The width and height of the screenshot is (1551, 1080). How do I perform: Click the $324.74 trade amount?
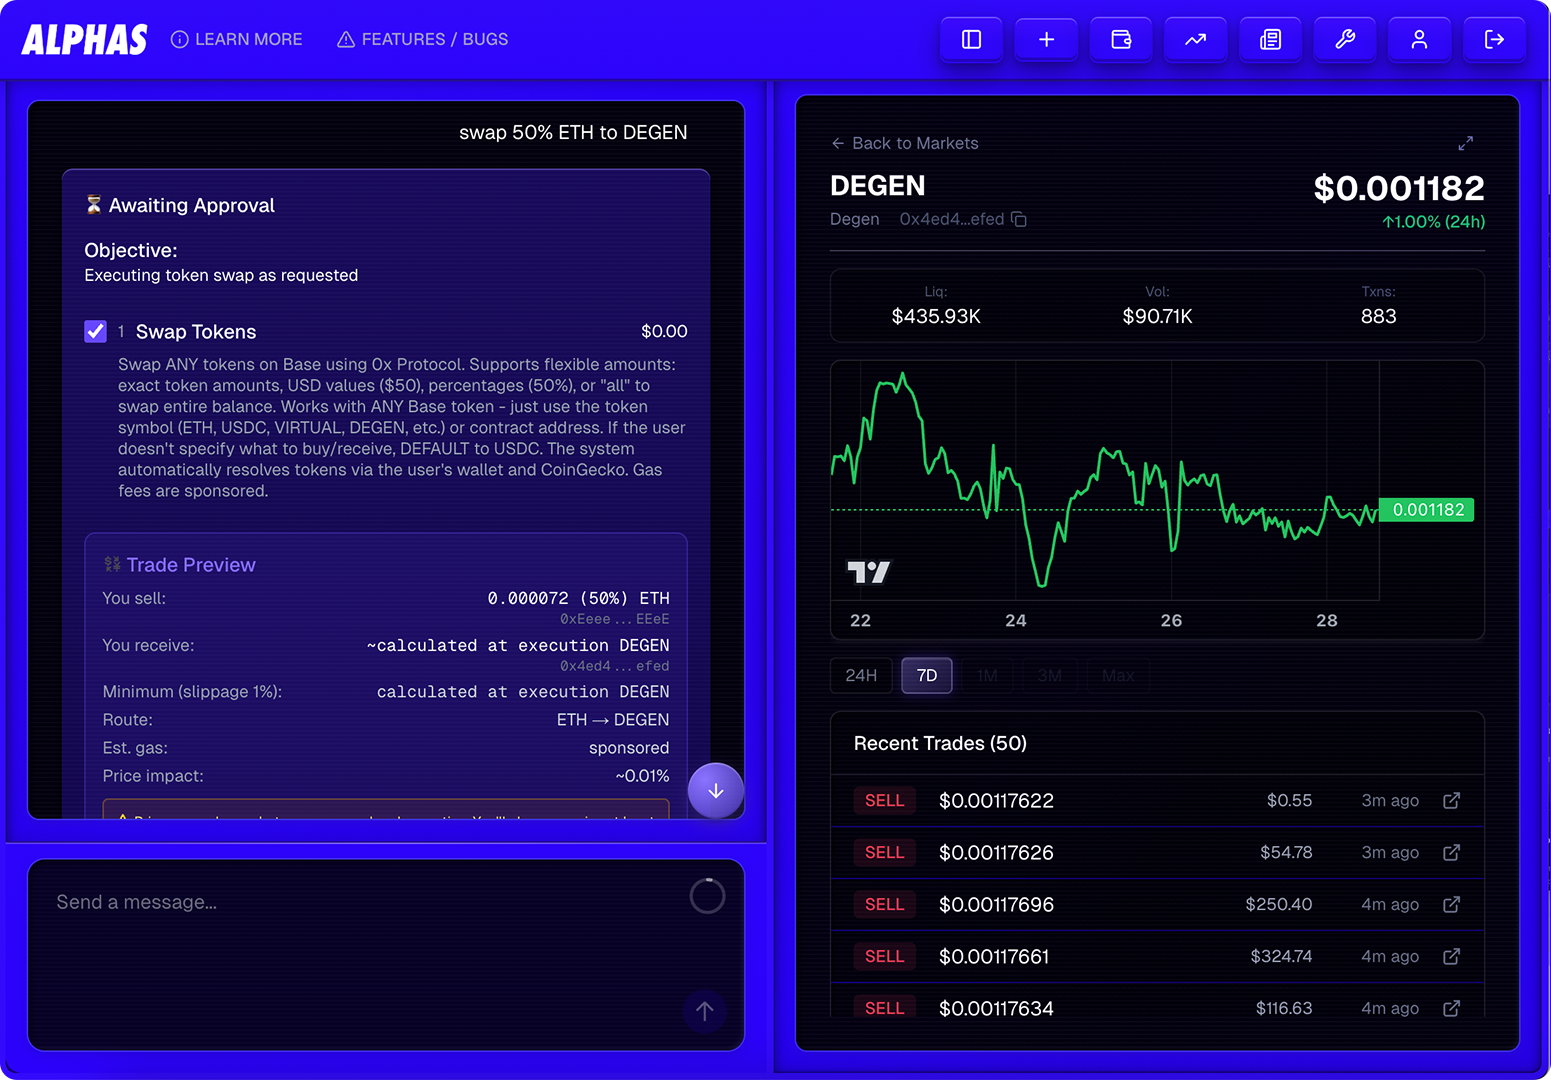coord(1281,956)
